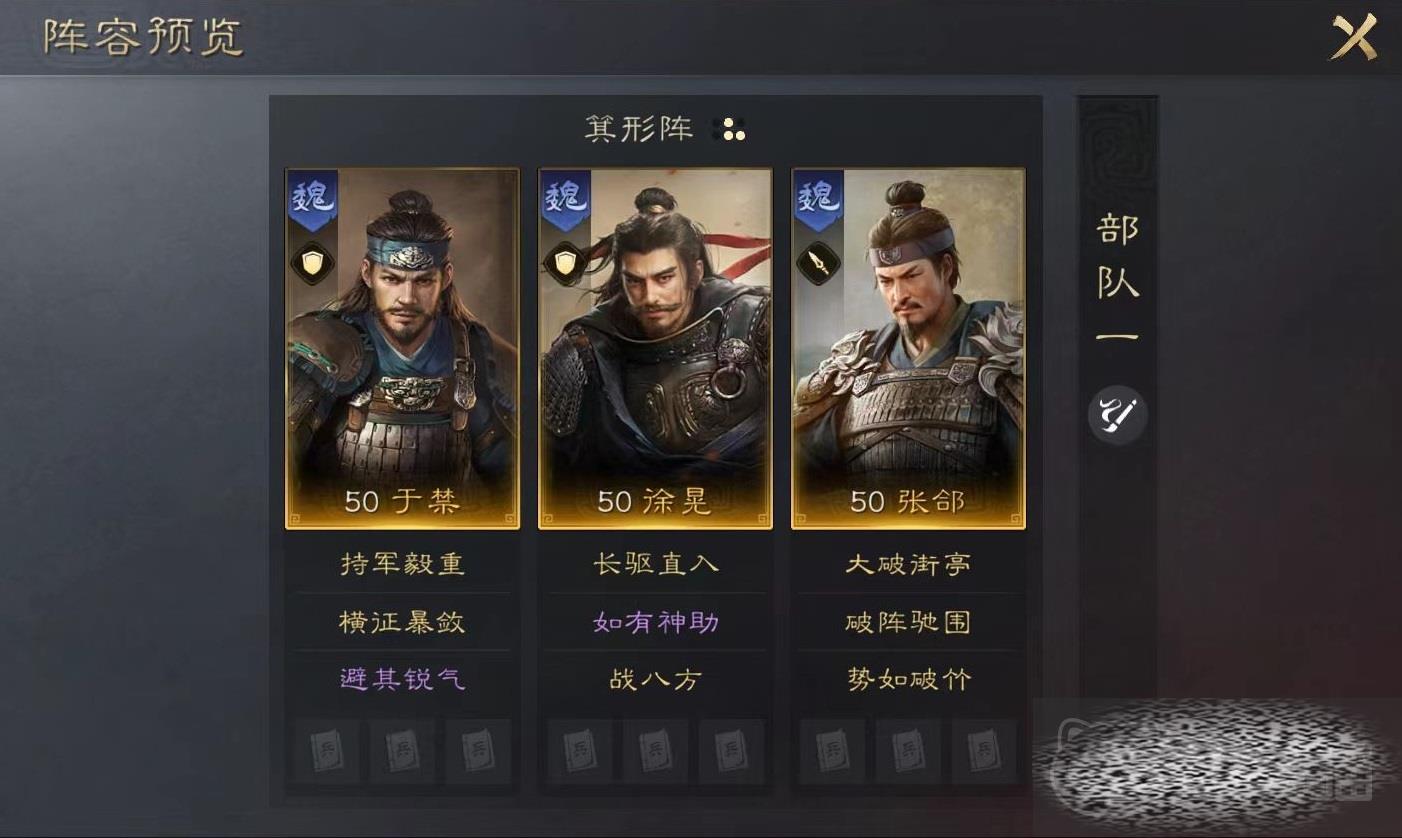
Task: Close the 阵容预览 panel with the crossed-swords icon
Action: [x=1355, y=38]
